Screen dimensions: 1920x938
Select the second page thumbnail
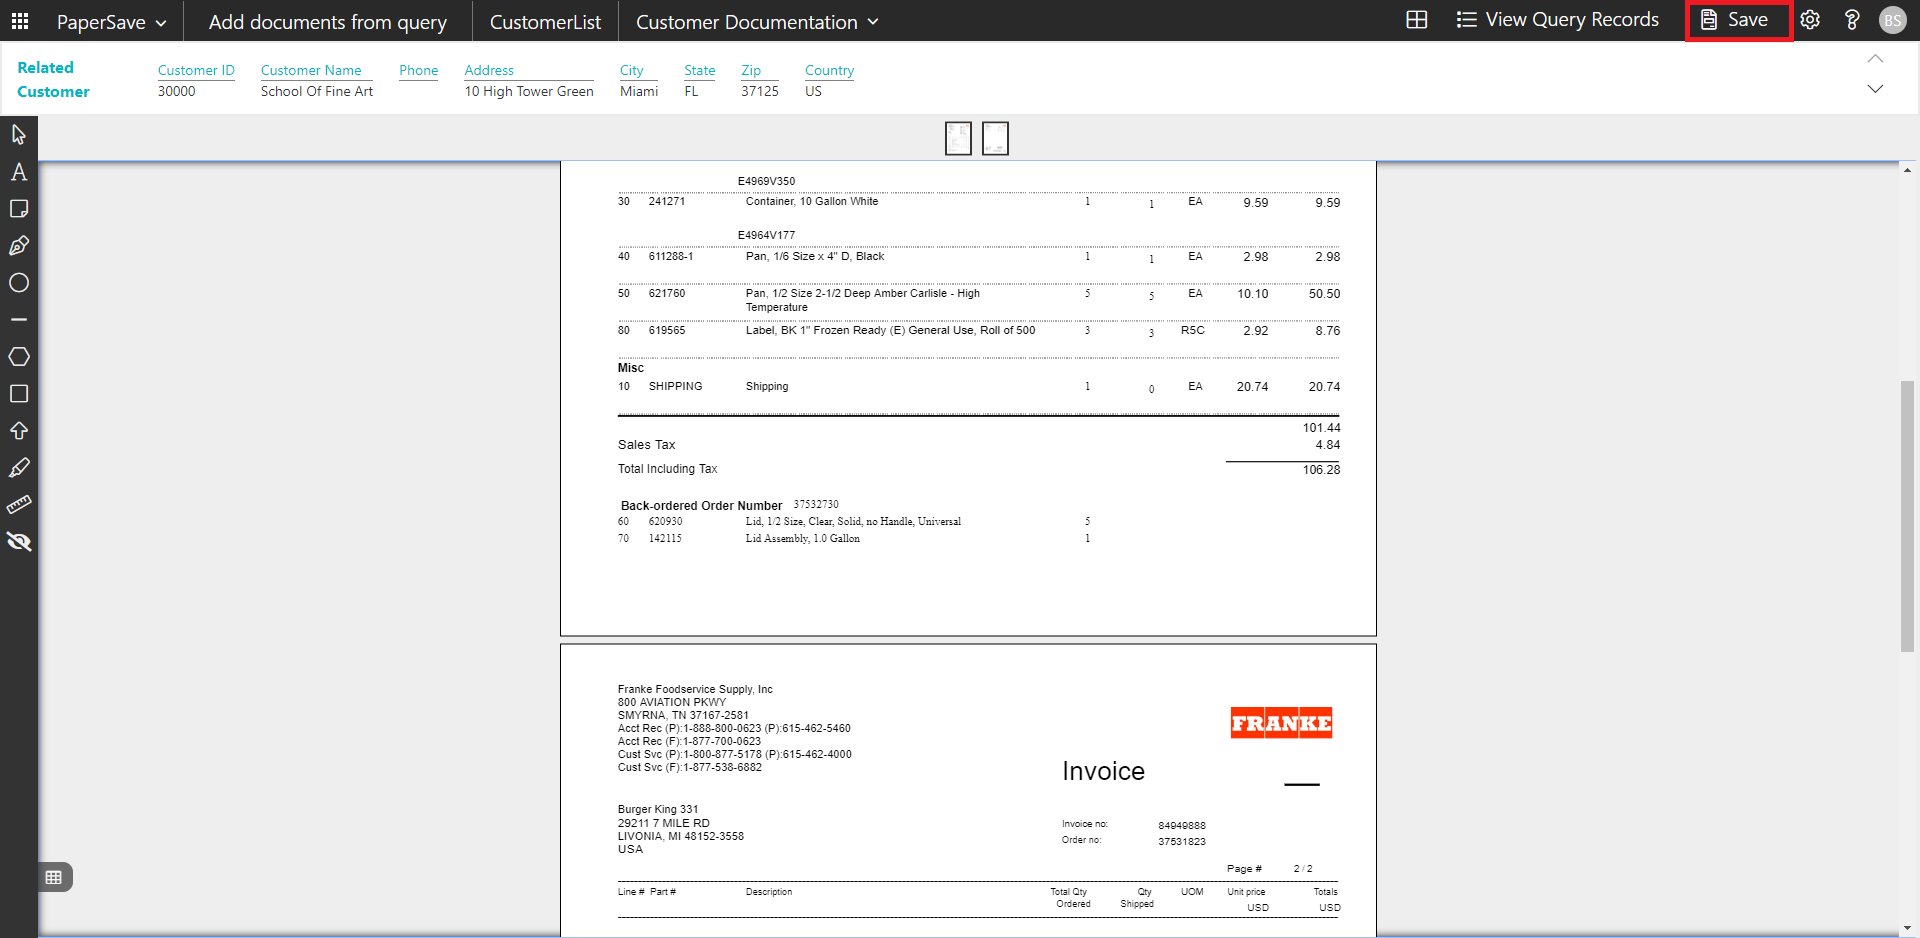[995, 138]
